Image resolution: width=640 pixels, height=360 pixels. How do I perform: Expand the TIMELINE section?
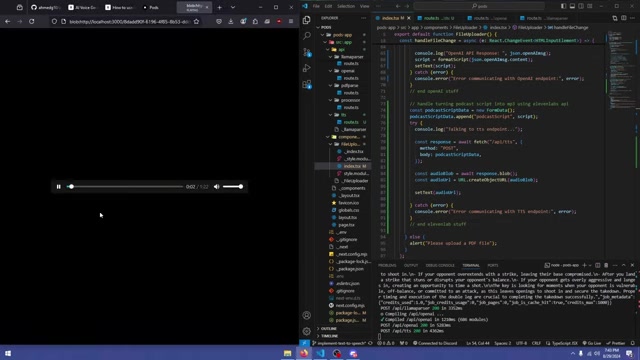click(329, 336)
